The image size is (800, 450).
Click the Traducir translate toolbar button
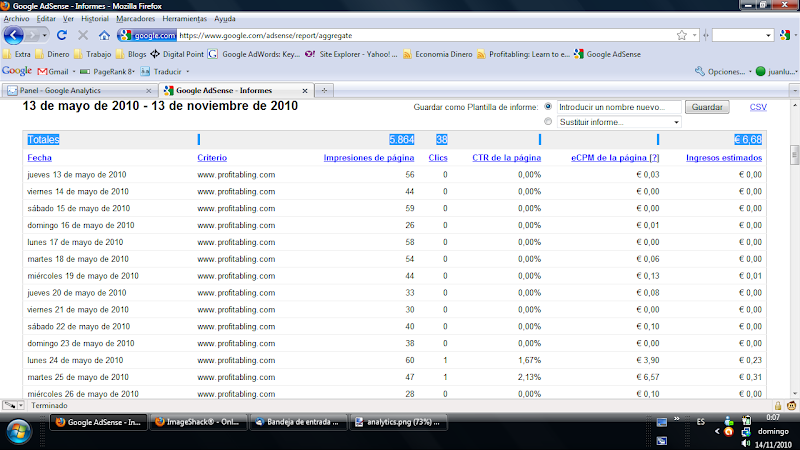[x=161, y=71]
